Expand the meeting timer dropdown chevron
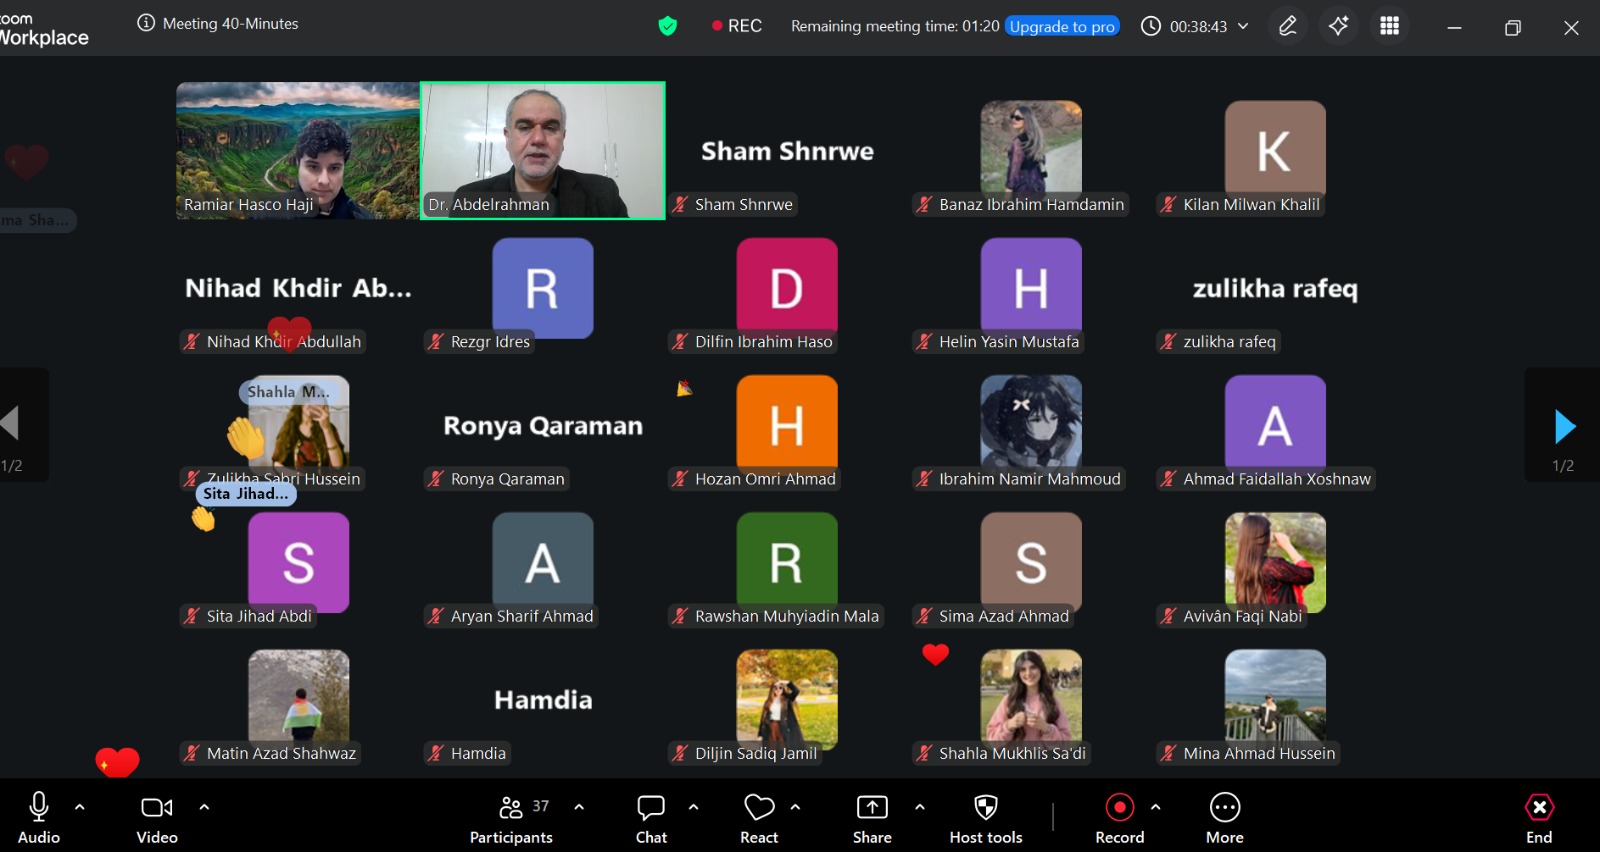The width and height of the screenshot is (1600, 852). click(1243, 26)
